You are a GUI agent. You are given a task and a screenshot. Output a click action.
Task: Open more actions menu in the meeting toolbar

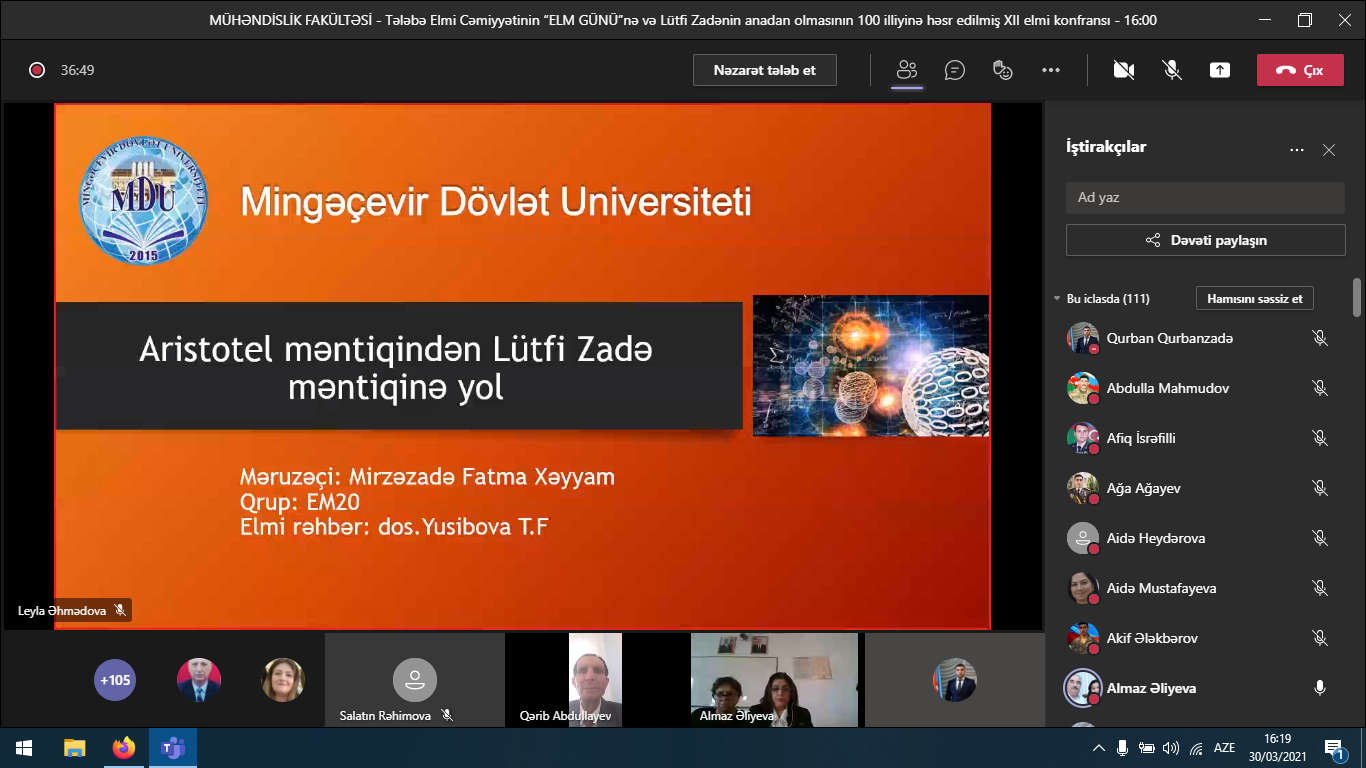click(x=1050, y=70)
